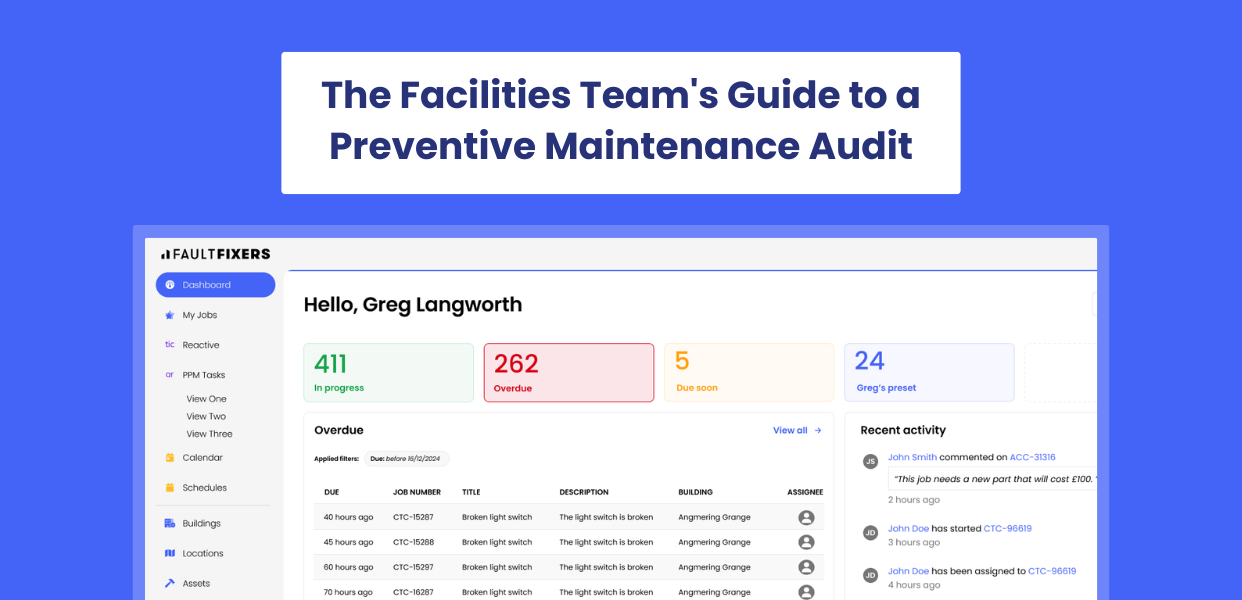Click John Smith's JS avatar in Recent activity
Viewport: 1242px width, 600px height.
869,461
